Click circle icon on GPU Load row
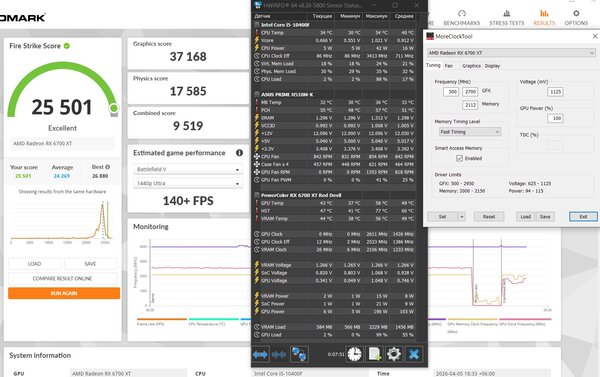This screenshot has width=600, height=377. pos(257,335)
